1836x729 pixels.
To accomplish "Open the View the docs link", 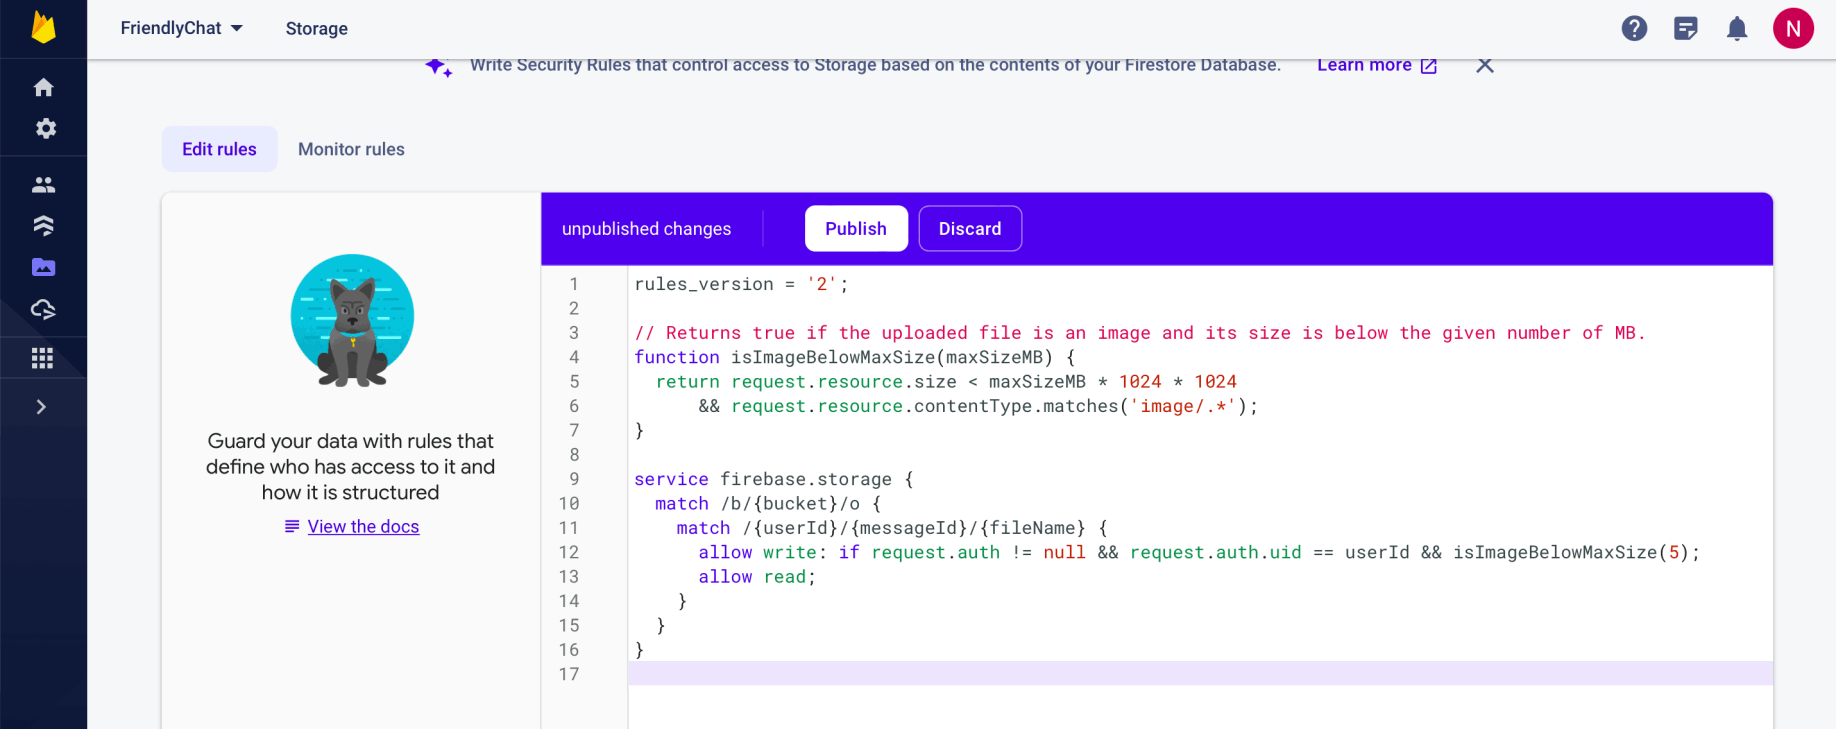I will pos(363,527).
